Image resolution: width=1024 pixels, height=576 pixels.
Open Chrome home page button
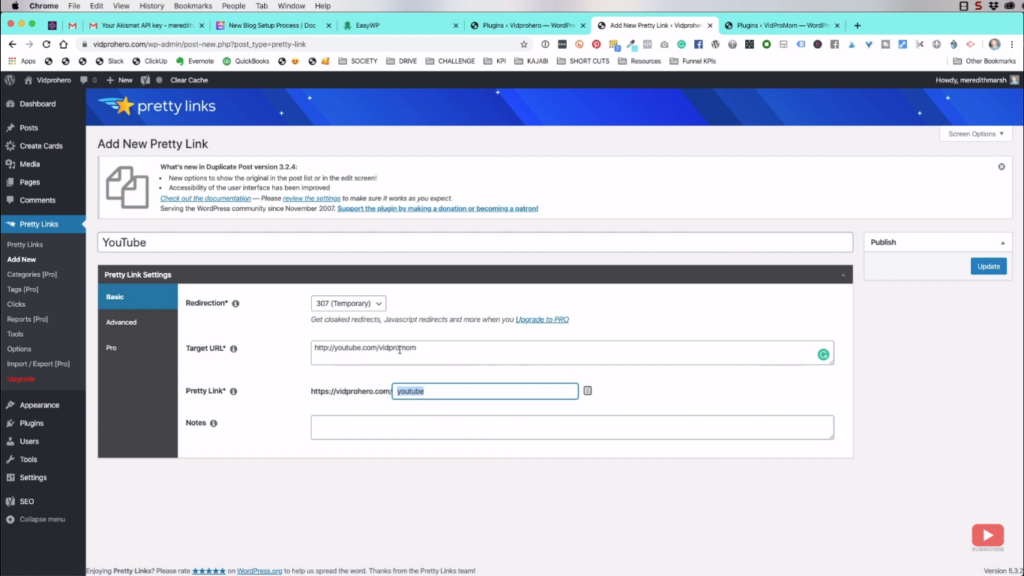(x=63, y=44)
